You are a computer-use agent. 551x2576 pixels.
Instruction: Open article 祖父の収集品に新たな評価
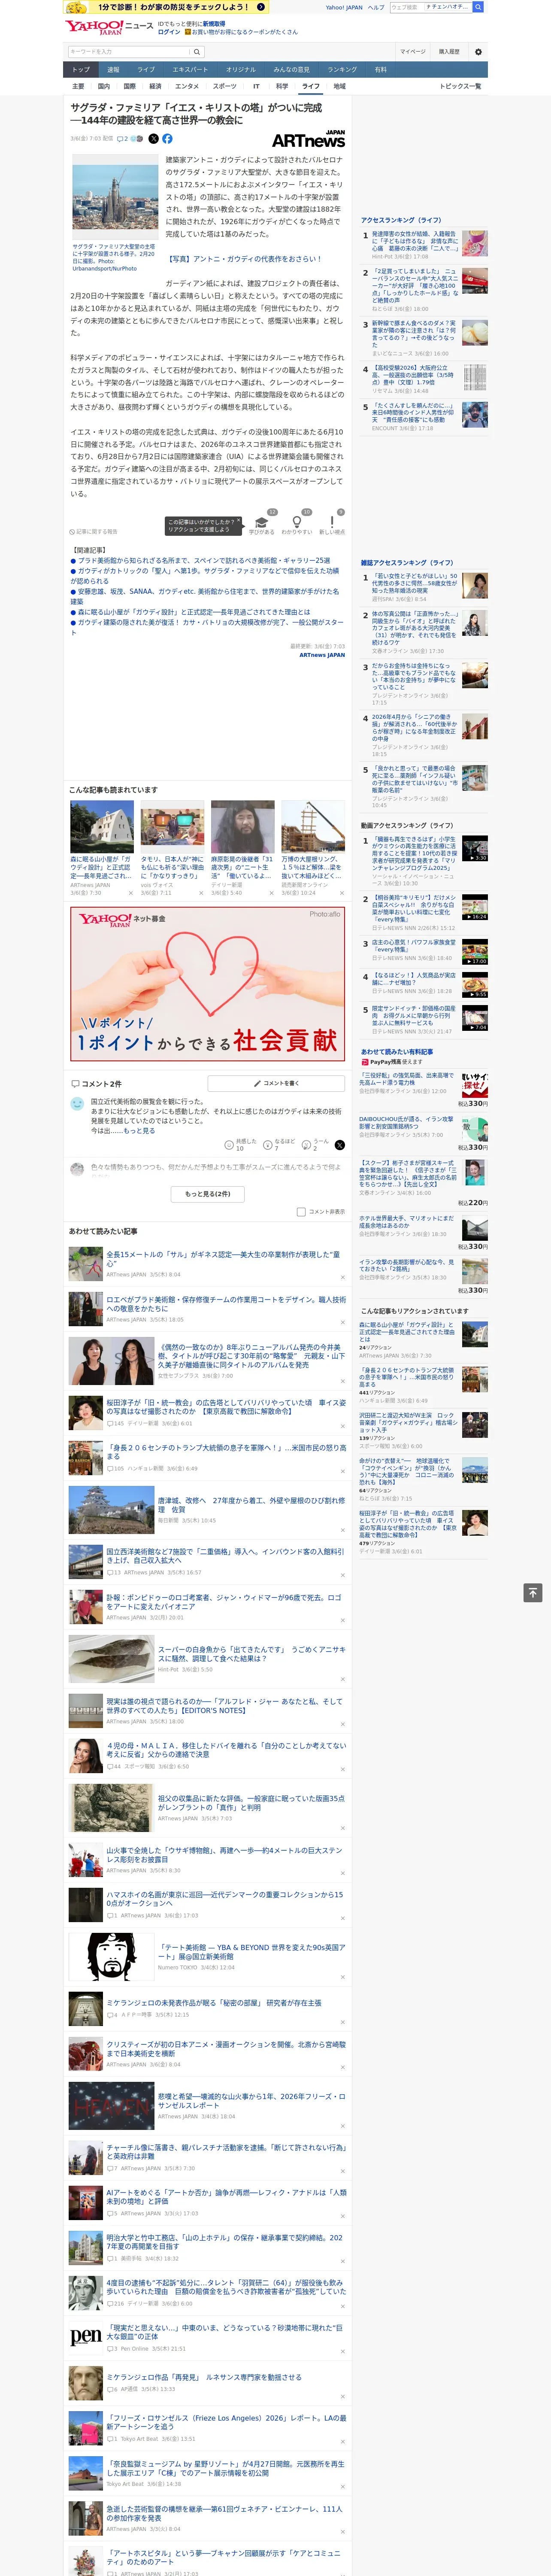pos(251,1803)
